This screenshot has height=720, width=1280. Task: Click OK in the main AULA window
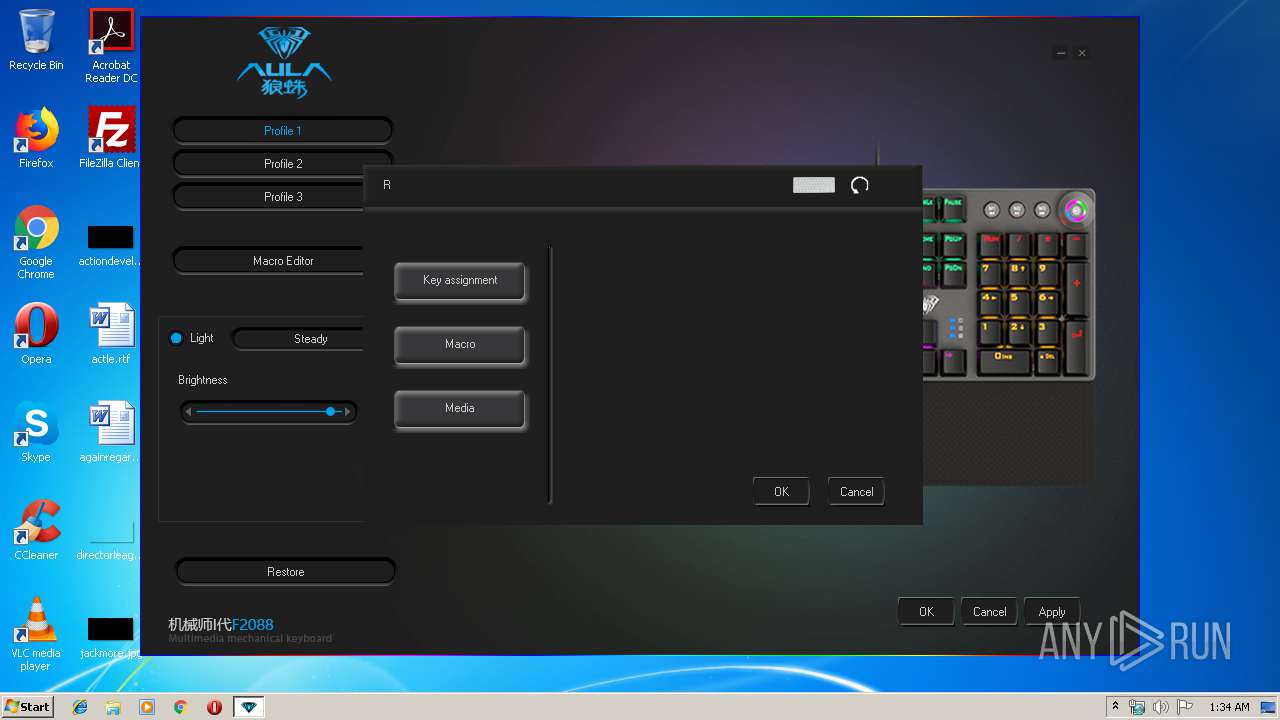coord(926,612)
